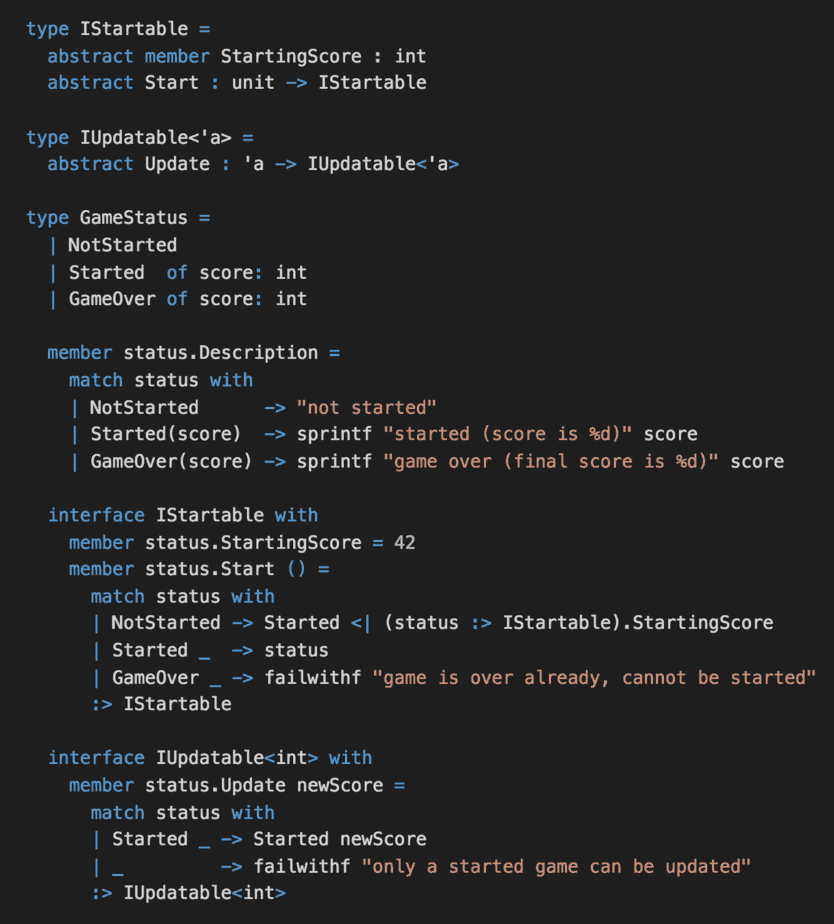834x924 pixels.
Task: Click the final ":> IUpdatable<int>" cast line
Action: 188,893
